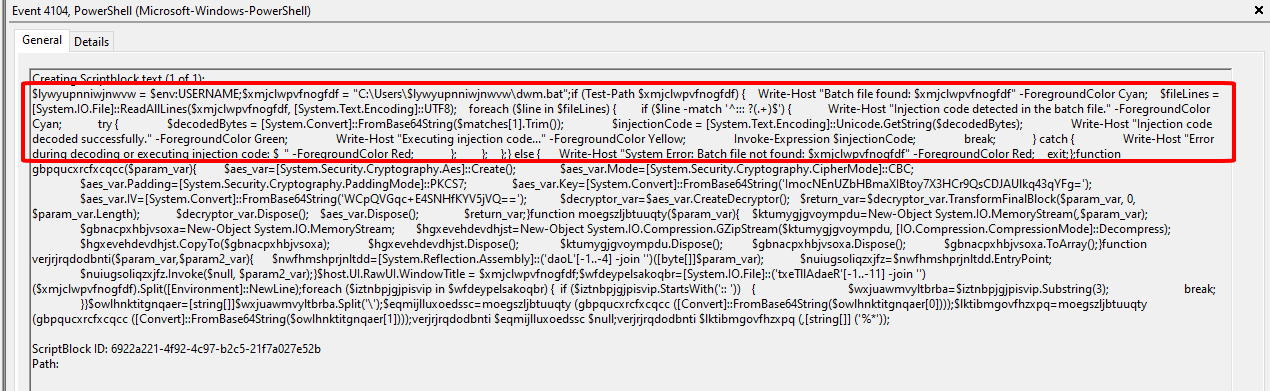Switch to the Details tab

91,42
